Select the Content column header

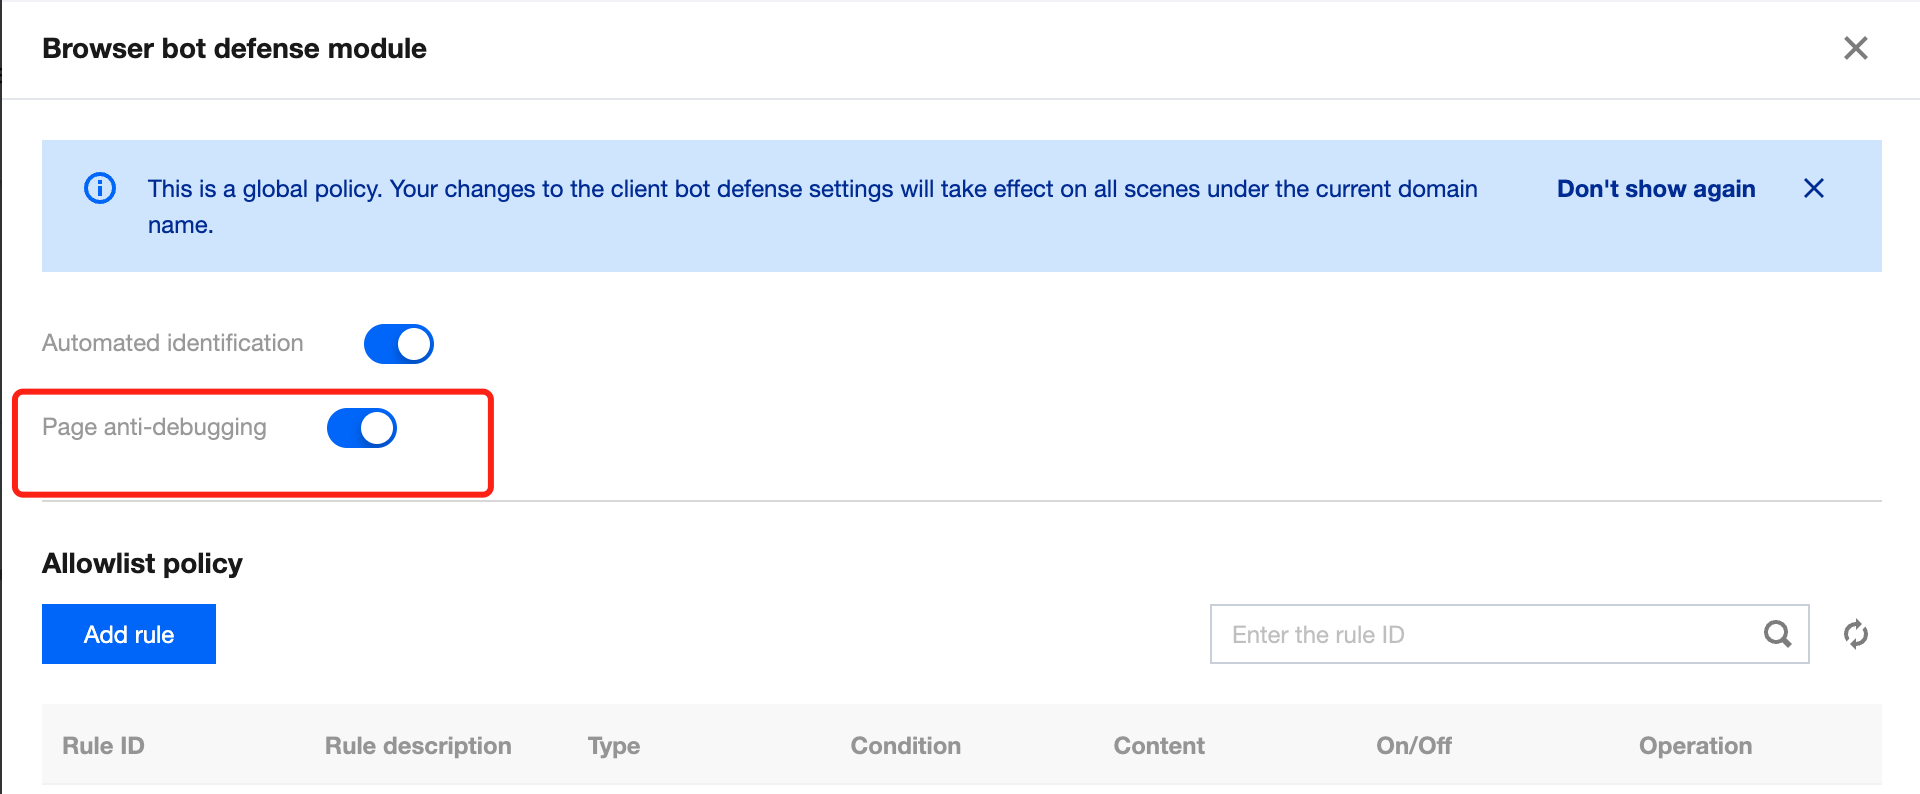[1159, 746]
